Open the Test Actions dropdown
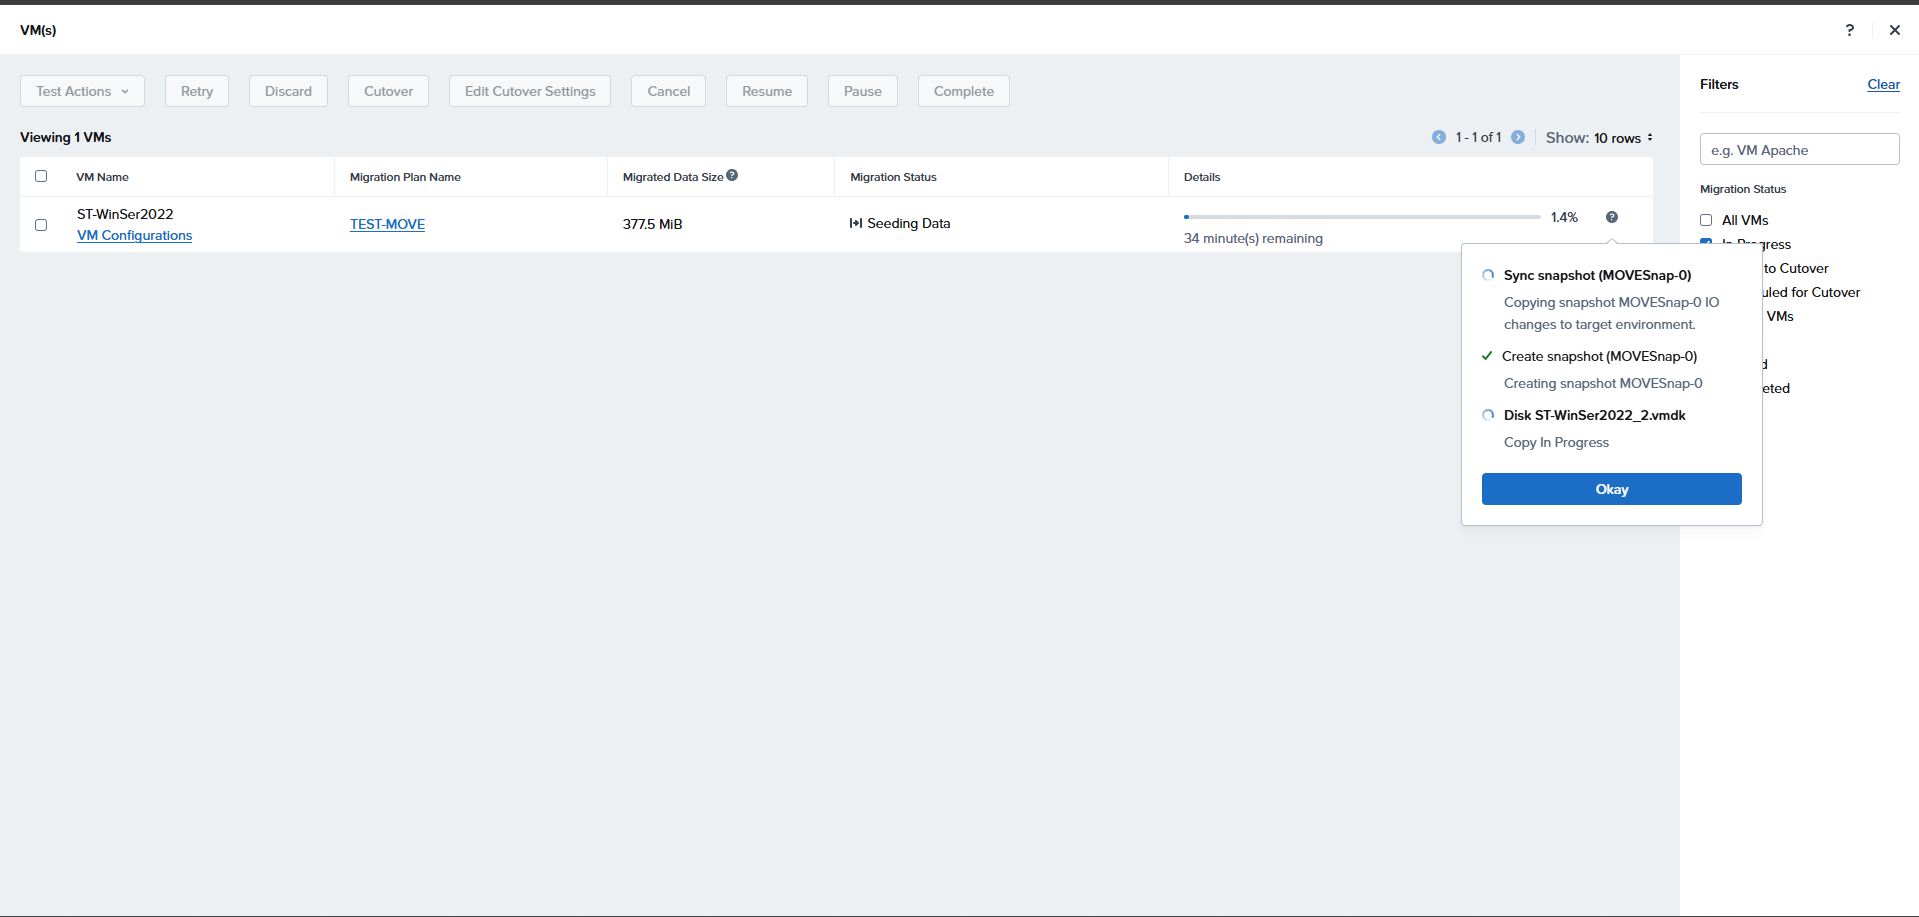Screen dimensions: 1919x917 click(x=82, y=91)
